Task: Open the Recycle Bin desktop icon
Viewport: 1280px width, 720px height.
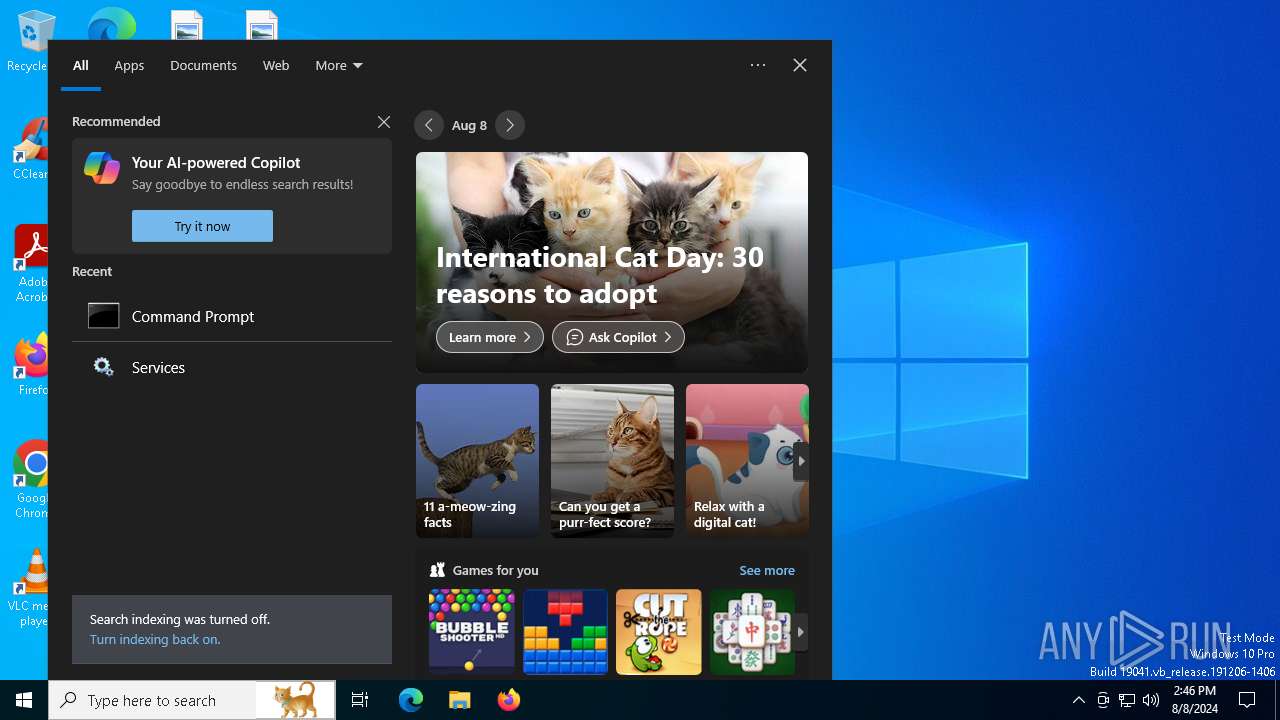Action: click(30, 42)
